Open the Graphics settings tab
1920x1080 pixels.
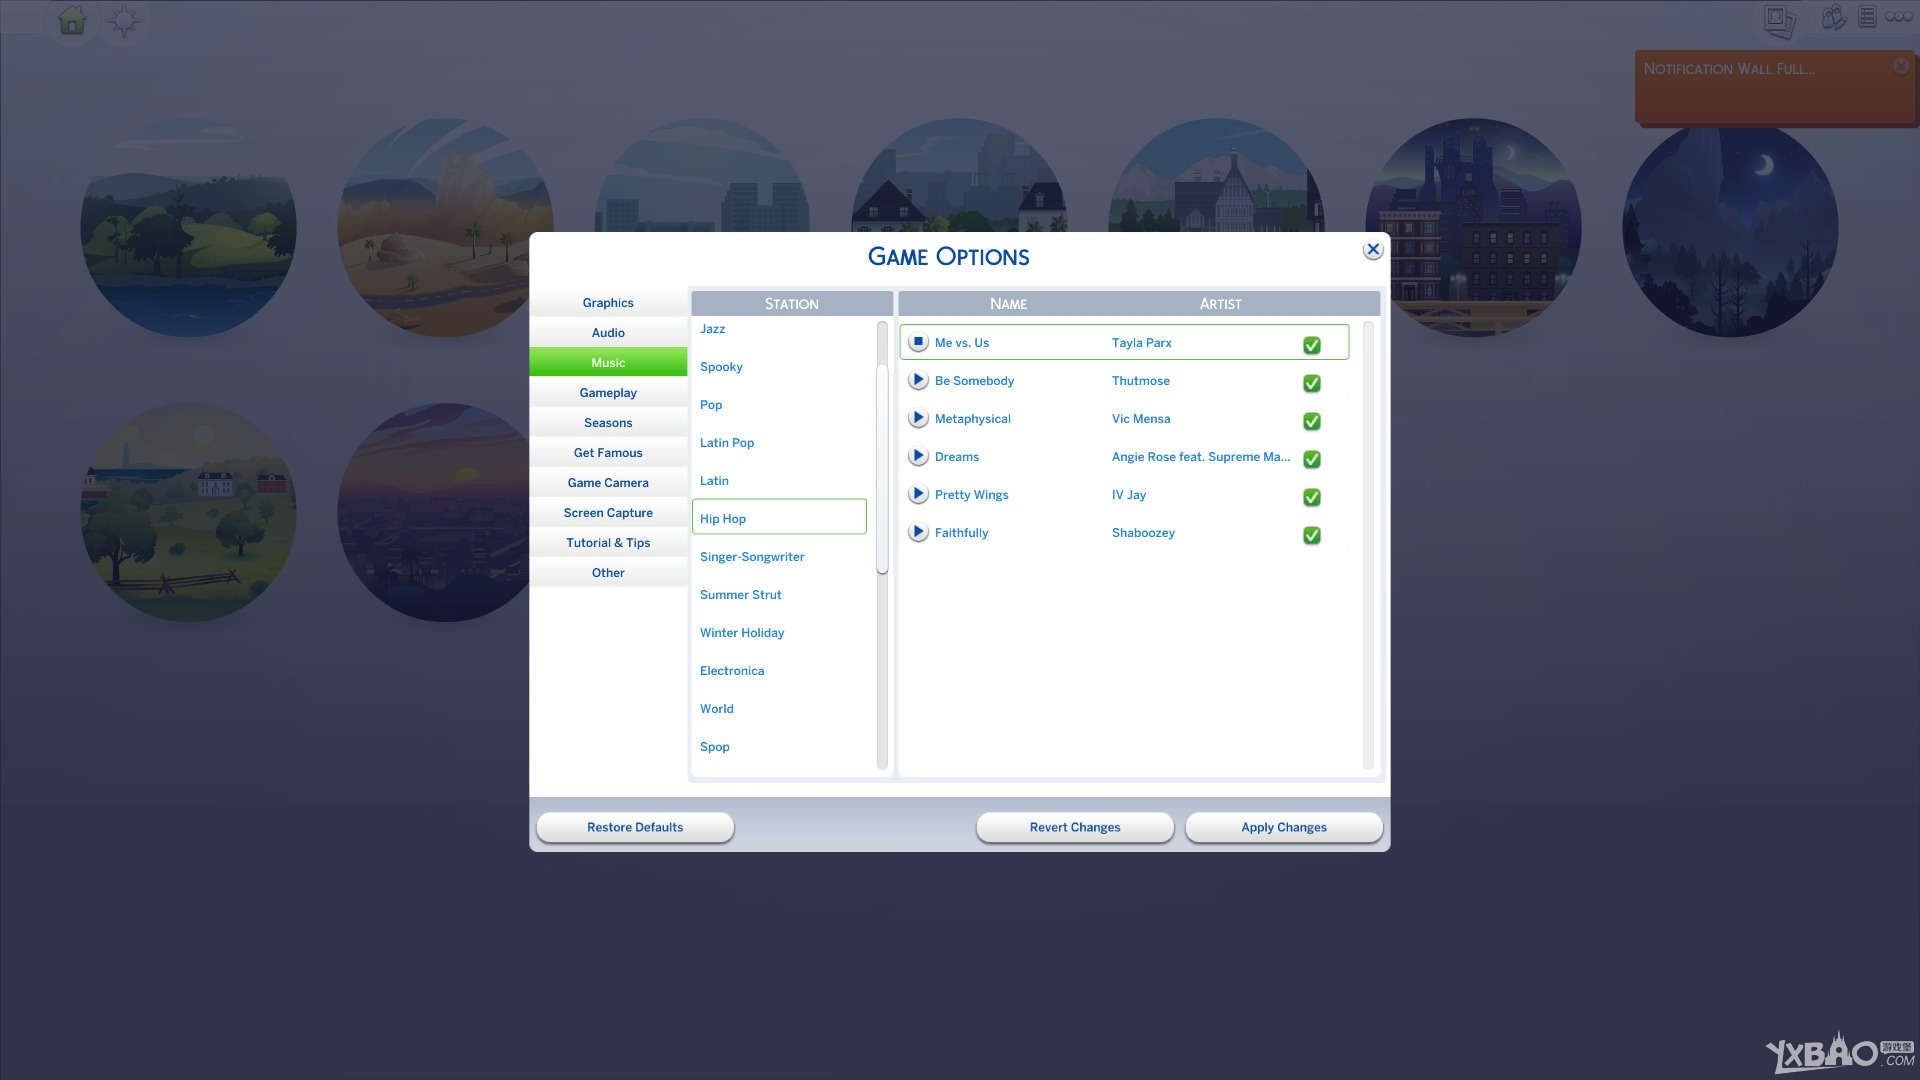(608, 302)
